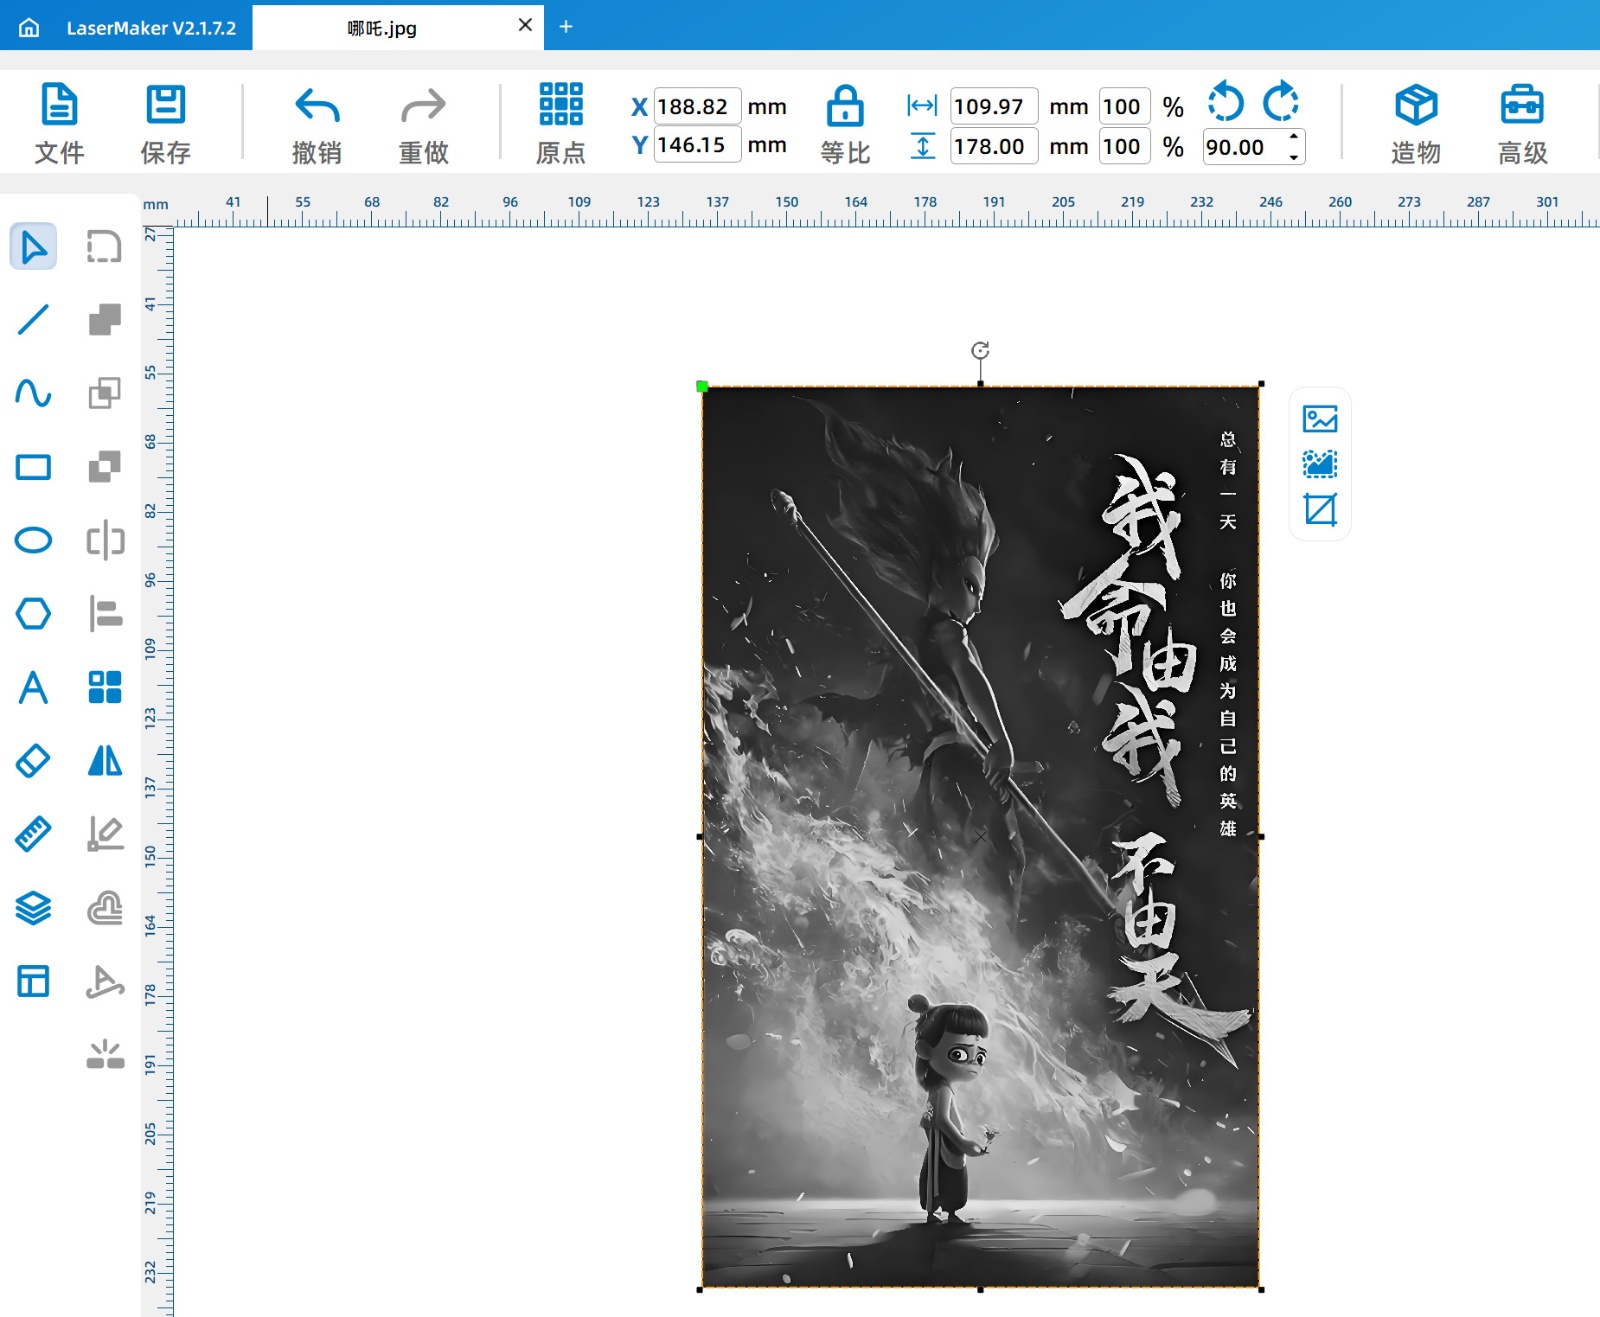Open the four-square array grid icon

[x=104, y=688]
